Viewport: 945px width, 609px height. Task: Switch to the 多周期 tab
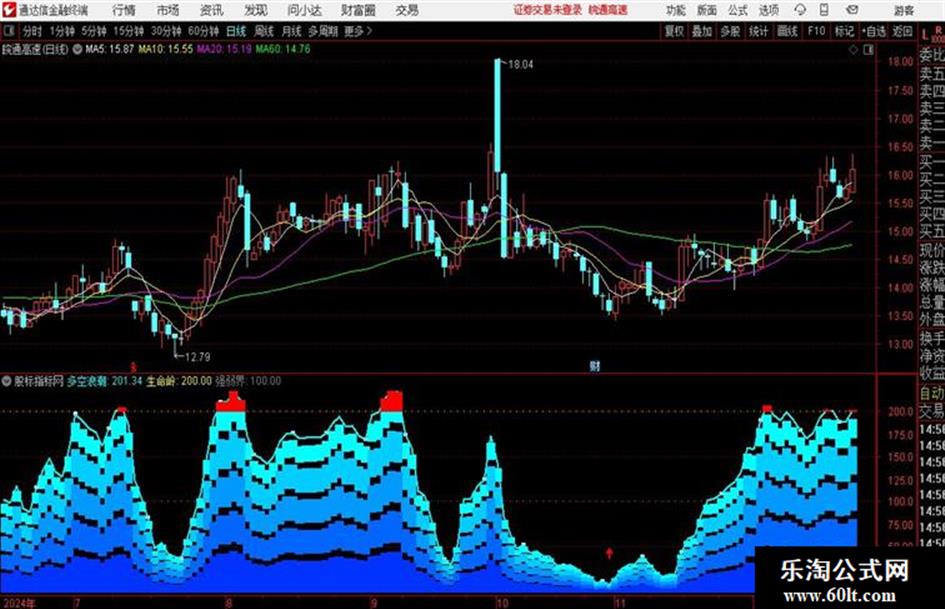pos(323,31)
